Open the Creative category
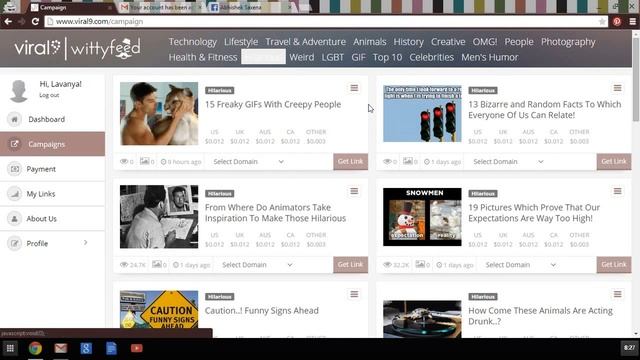This screenshot has height=360, width=640. coord(448,42)
